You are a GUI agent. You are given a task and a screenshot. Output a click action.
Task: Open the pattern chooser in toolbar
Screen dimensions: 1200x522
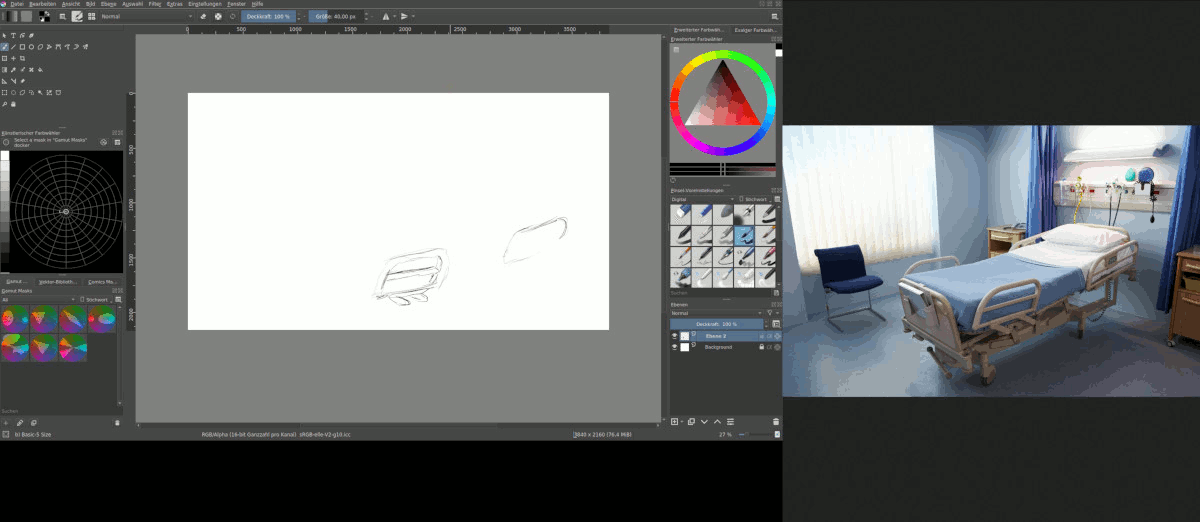point(26,16)
